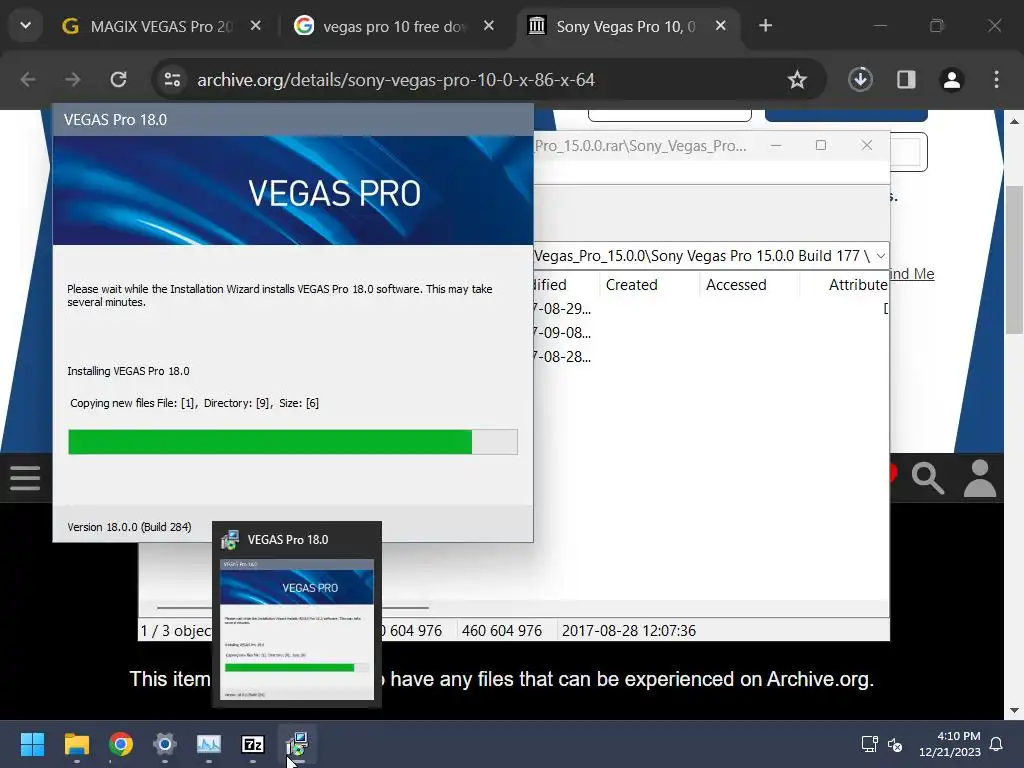Open Settings gear app in taskbar
1024x768 pixels.
165,744
